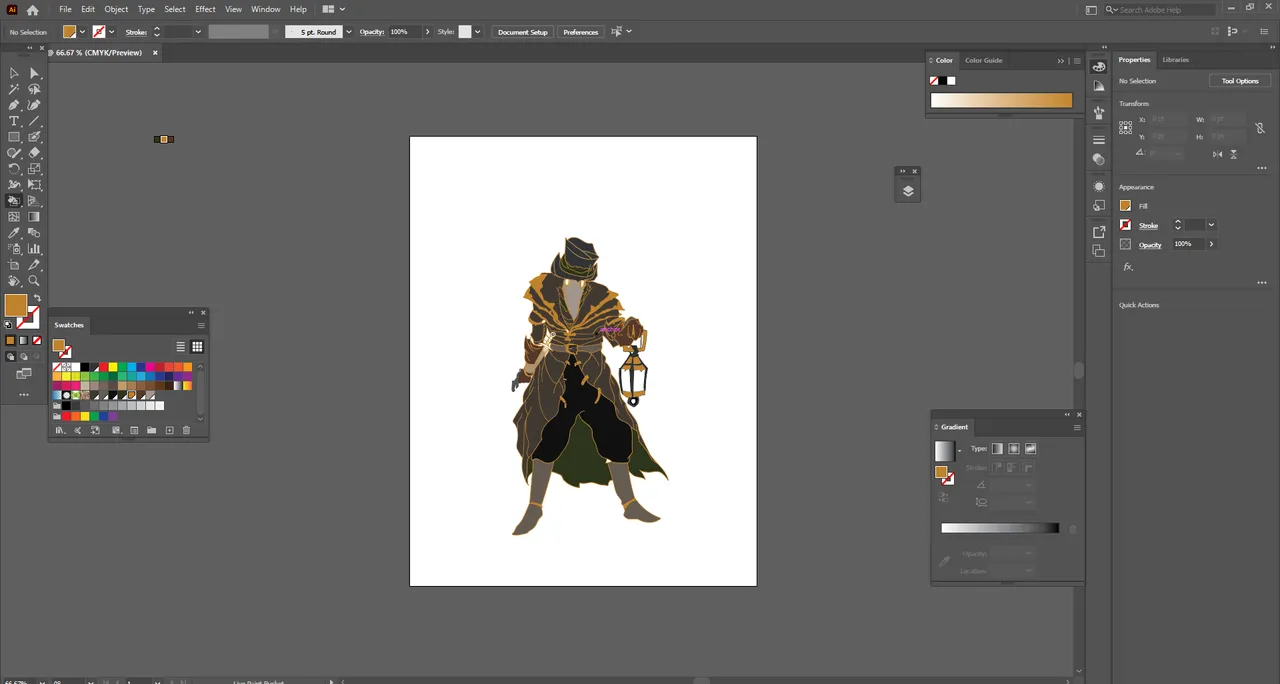Switch to the Libraries tab
Image resolution: width=1280 pixels, height=684 pixels.
(1176, 60)
